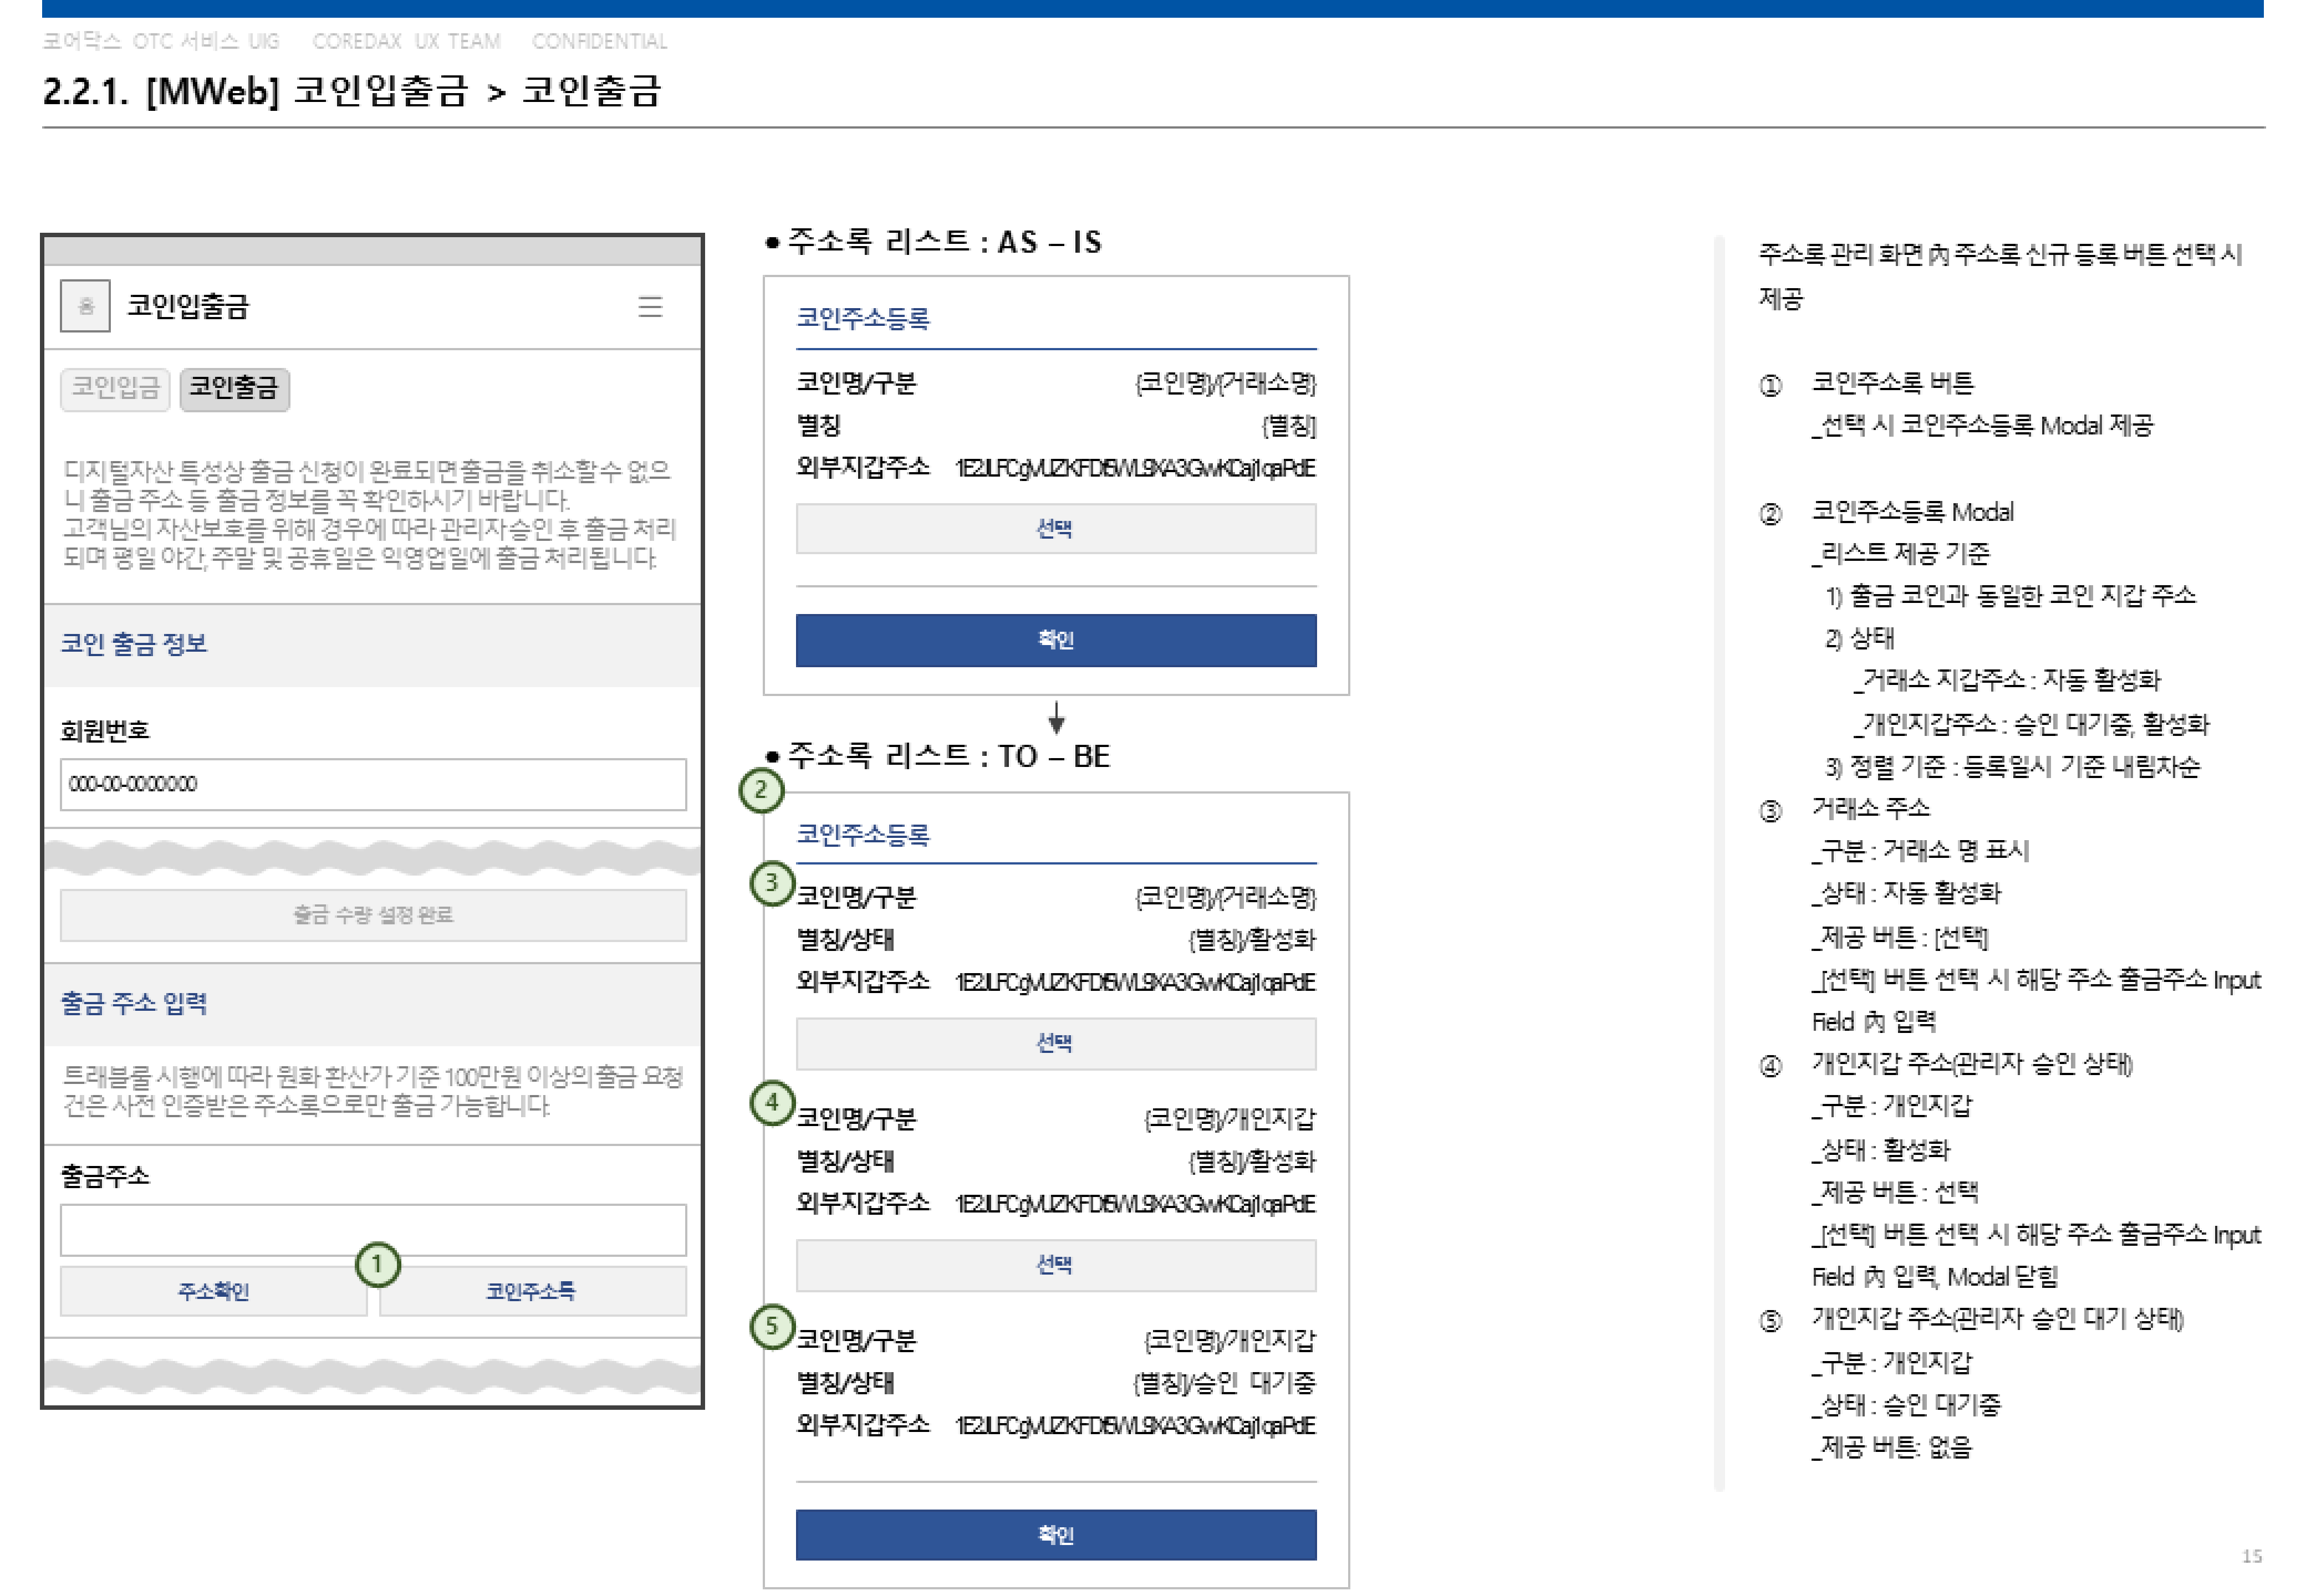Click the 코인입출금 header title

click(187, 306)
